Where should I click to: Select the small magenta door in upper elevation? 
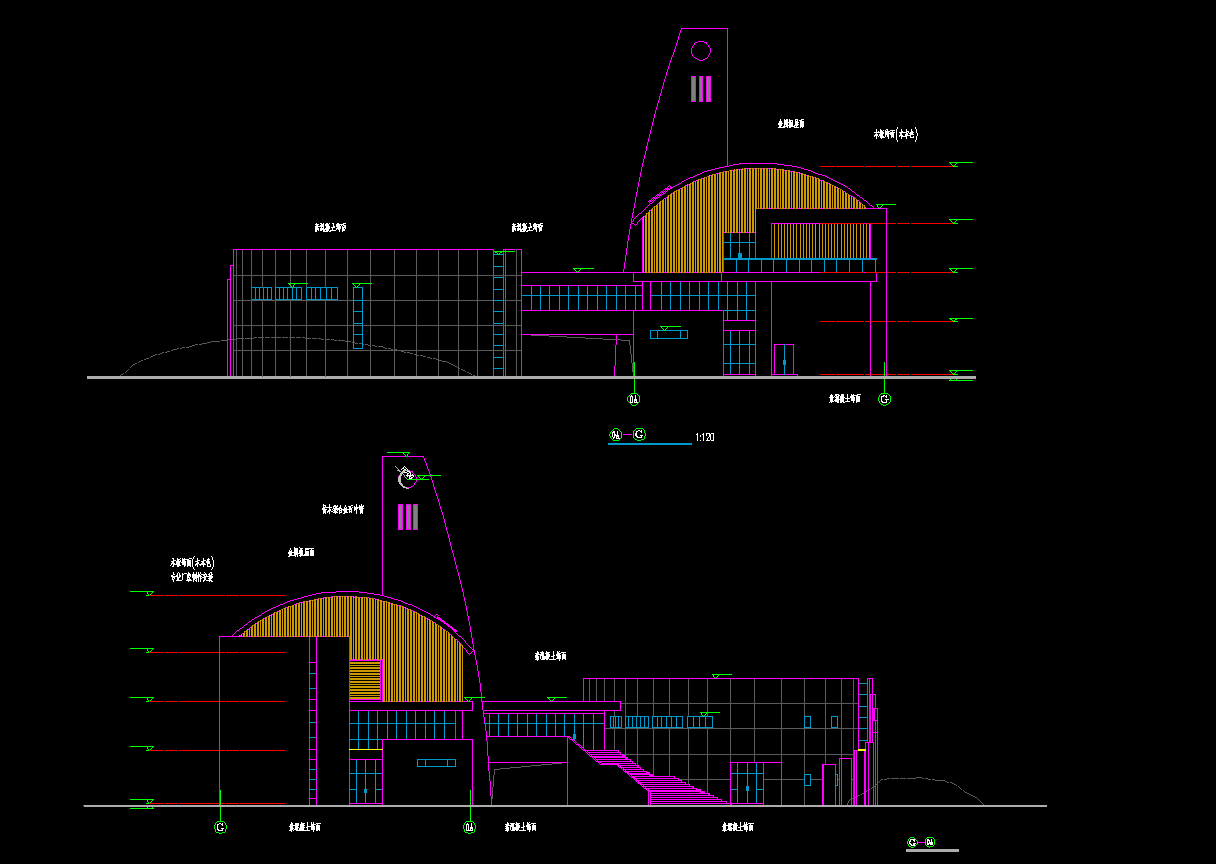point(784,359)
